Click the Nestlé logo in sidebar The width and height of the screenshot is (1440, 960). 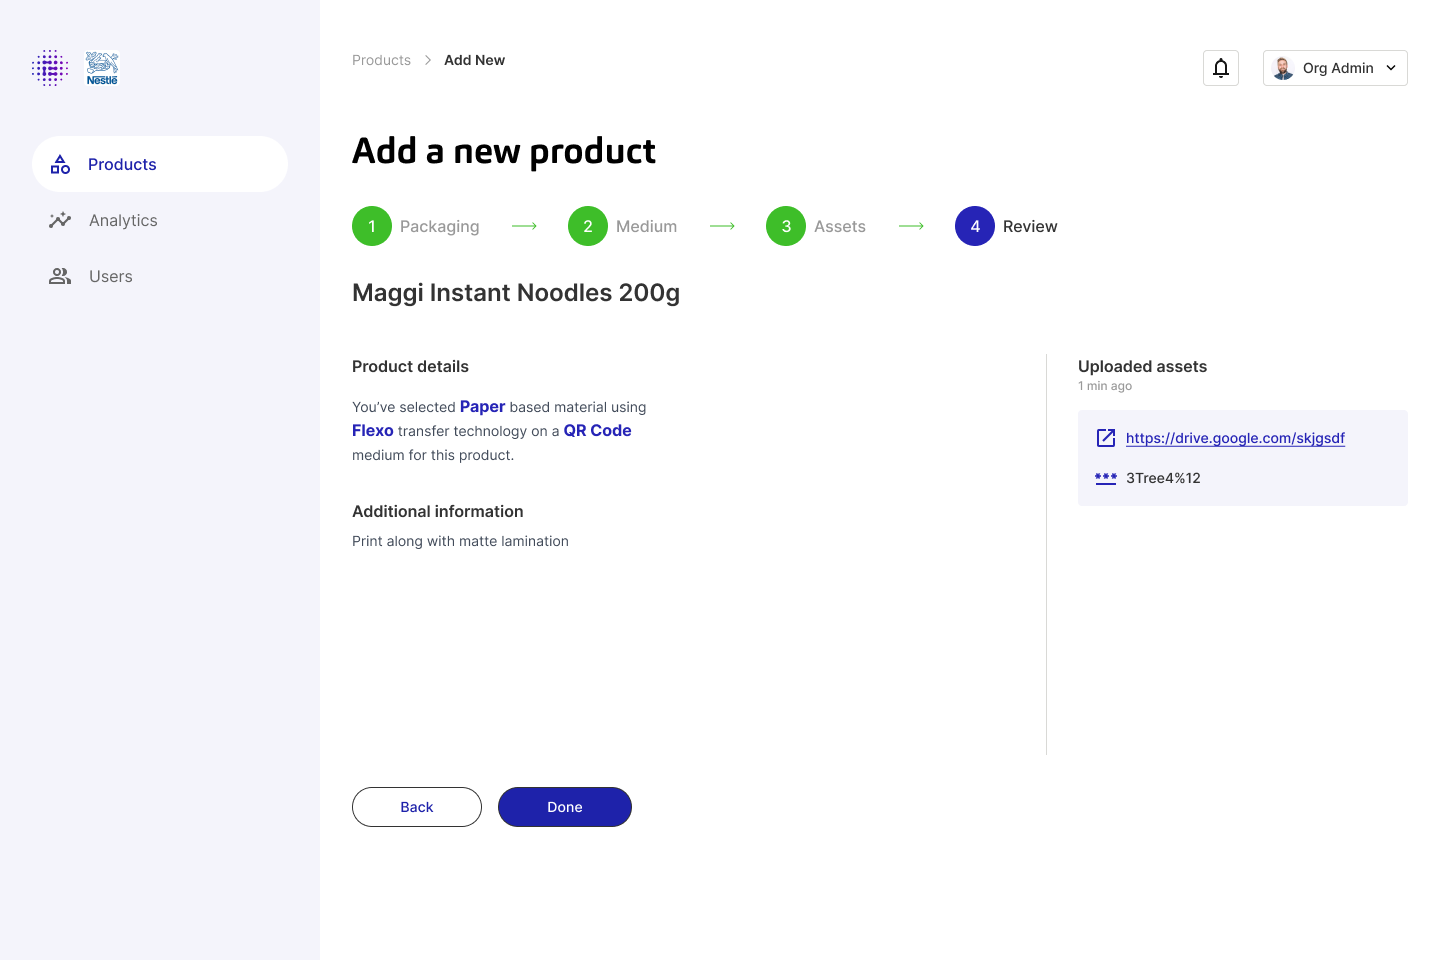click(102, 68)
